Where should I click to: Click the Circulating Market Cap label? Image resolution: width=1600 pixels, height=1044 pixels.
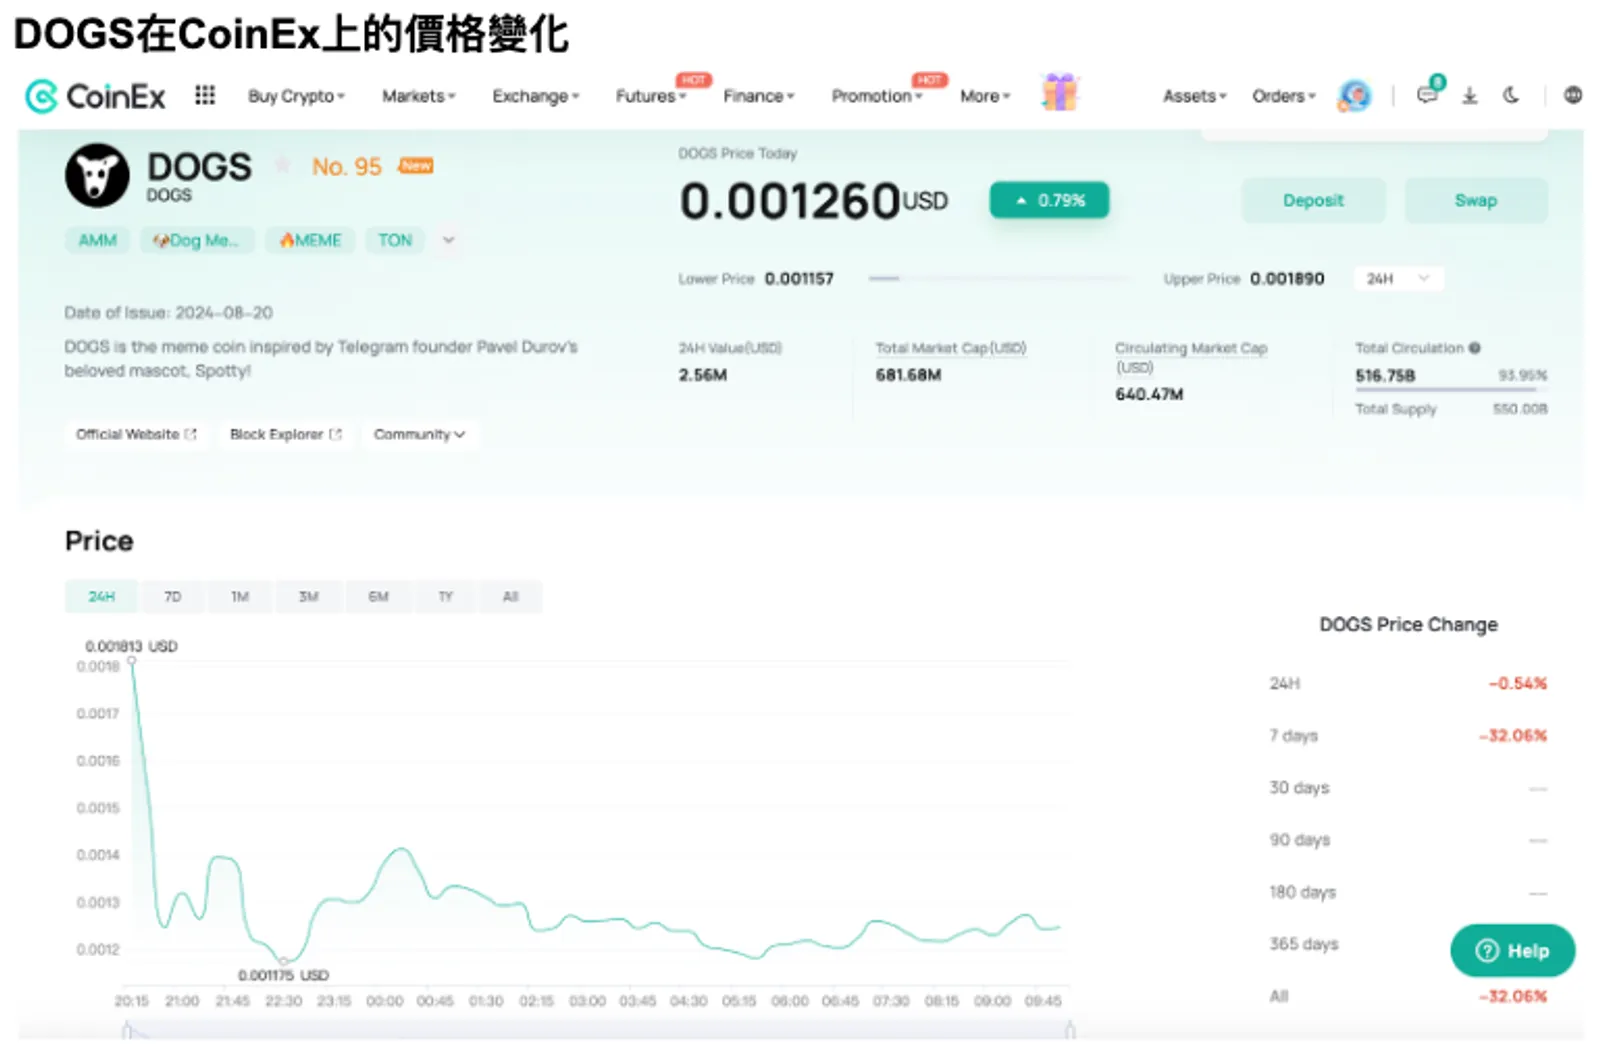[x=1191, y=357]
